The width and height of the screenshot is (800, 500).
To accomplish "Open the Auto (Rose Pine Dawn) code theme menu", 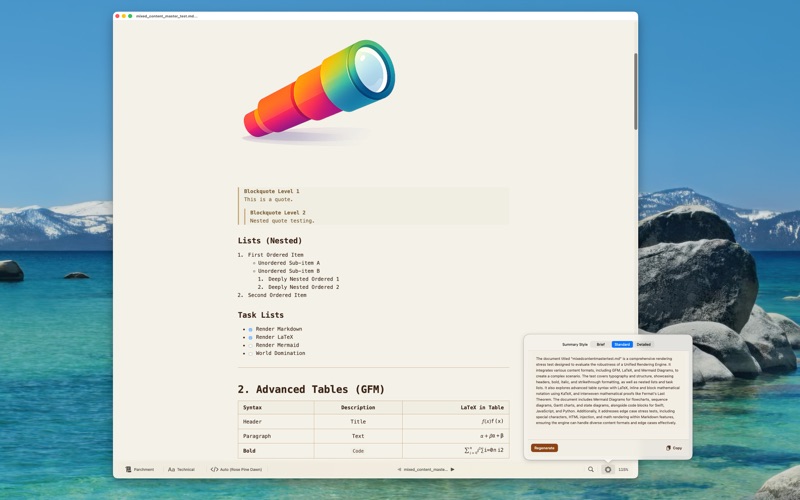I will click(236, 469).
